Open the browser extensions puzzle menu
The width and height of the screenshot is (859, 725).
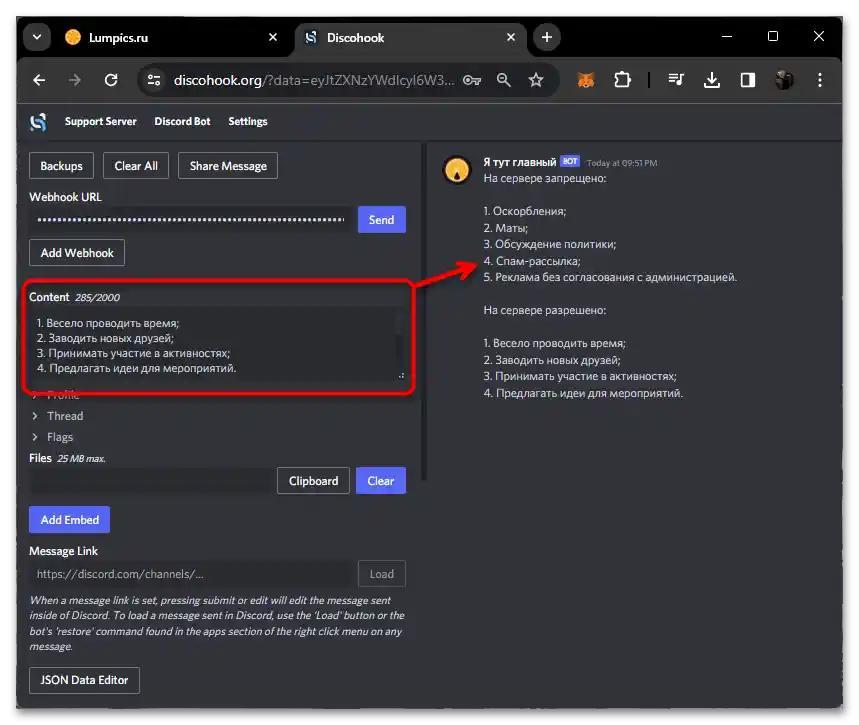coord(622,81)
